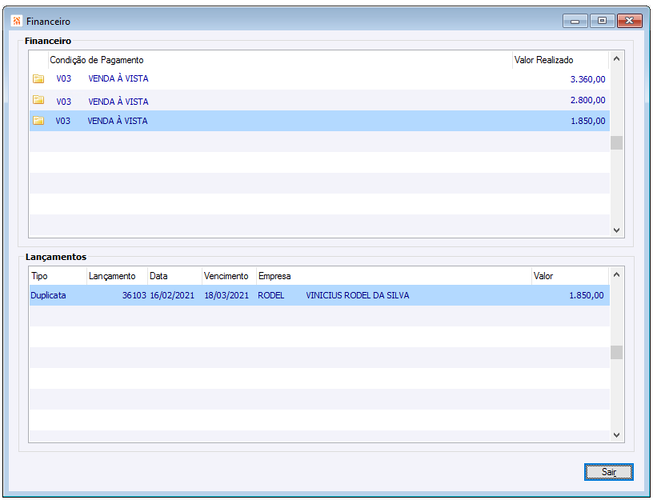Click 'V03' code in the 2.800,00 row
Image resolution: width=657 pixels, height=500 pixels.
point(64,101)
